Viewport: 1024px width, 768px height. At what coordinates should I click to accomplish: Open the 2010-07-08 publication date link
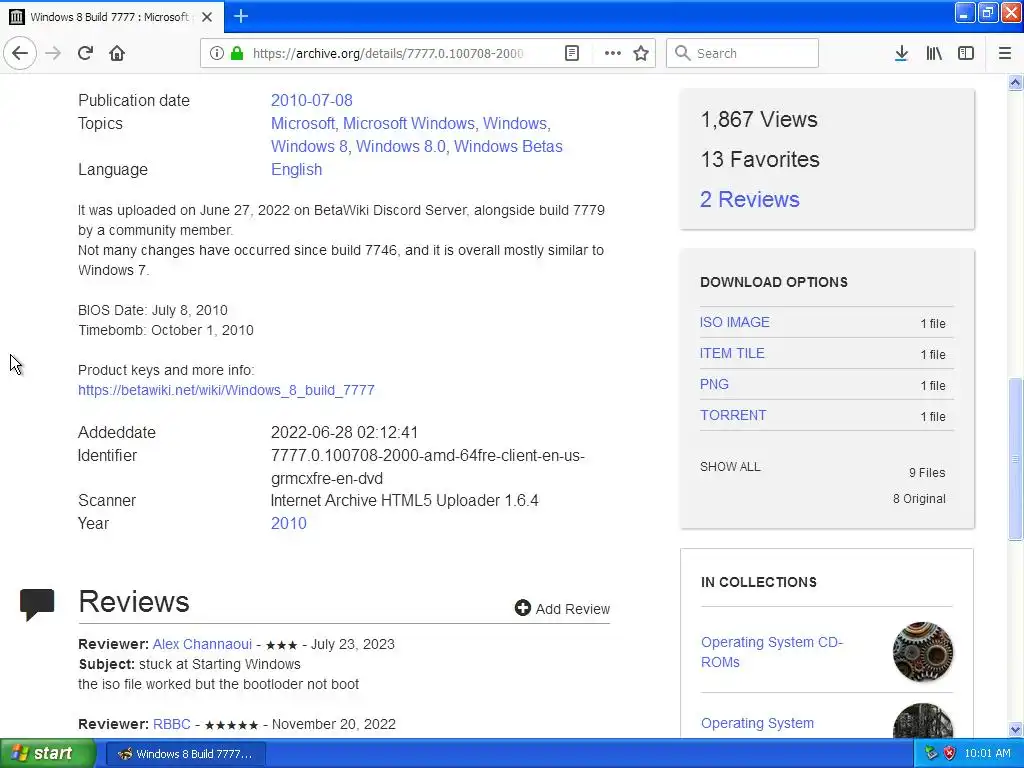coord(312,101)
